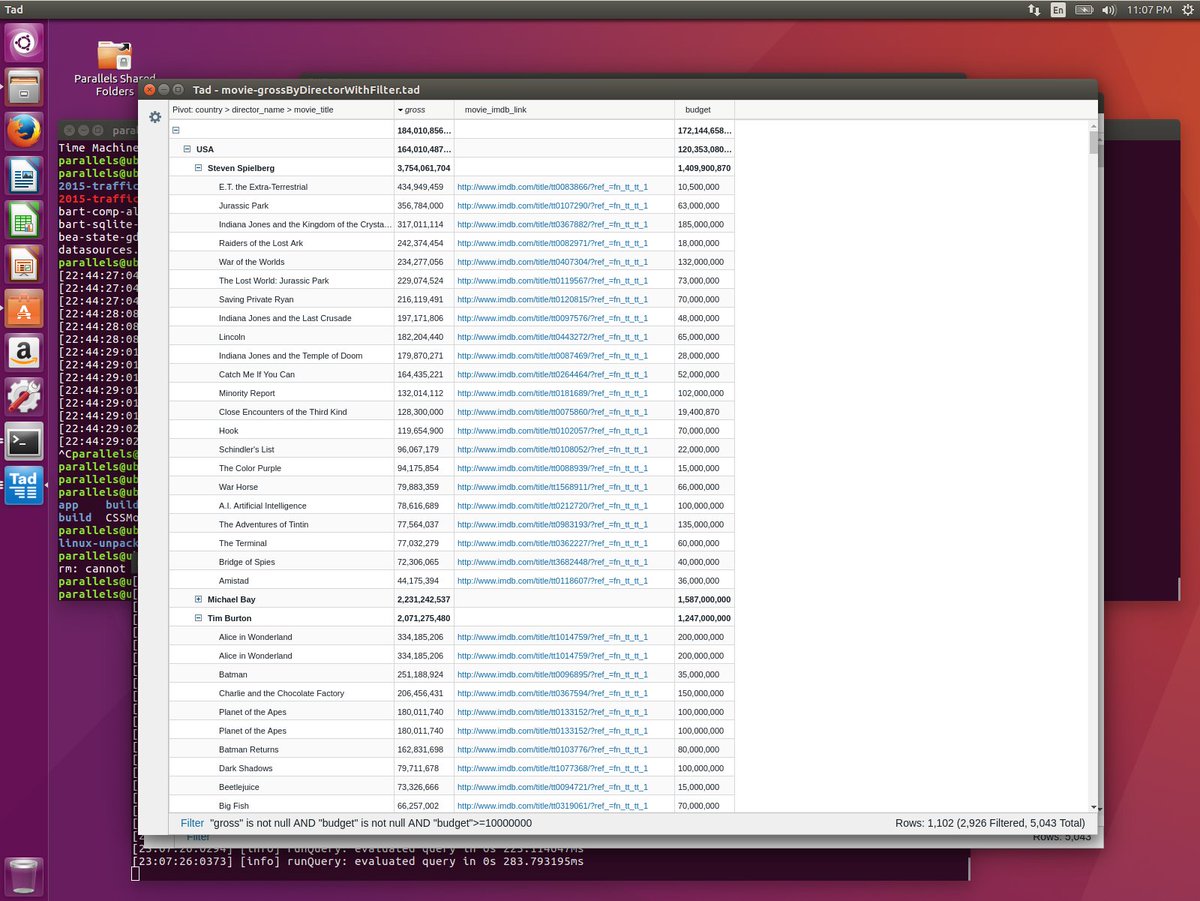1200x901 pixels.
Task: Select the Lincoln movie title
Action: (232, 337)
